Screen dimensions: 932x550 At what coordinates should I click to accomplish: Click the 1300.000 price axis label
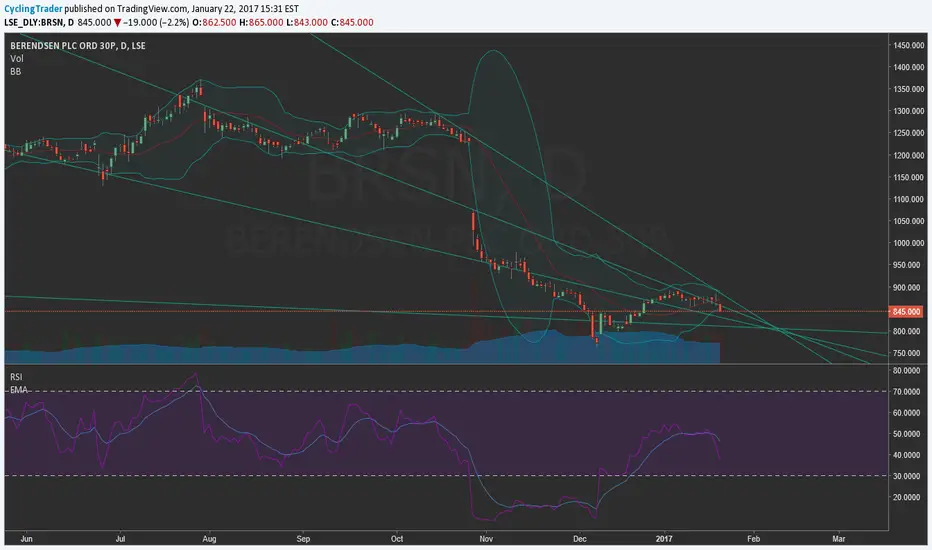[x=909, y=111]
